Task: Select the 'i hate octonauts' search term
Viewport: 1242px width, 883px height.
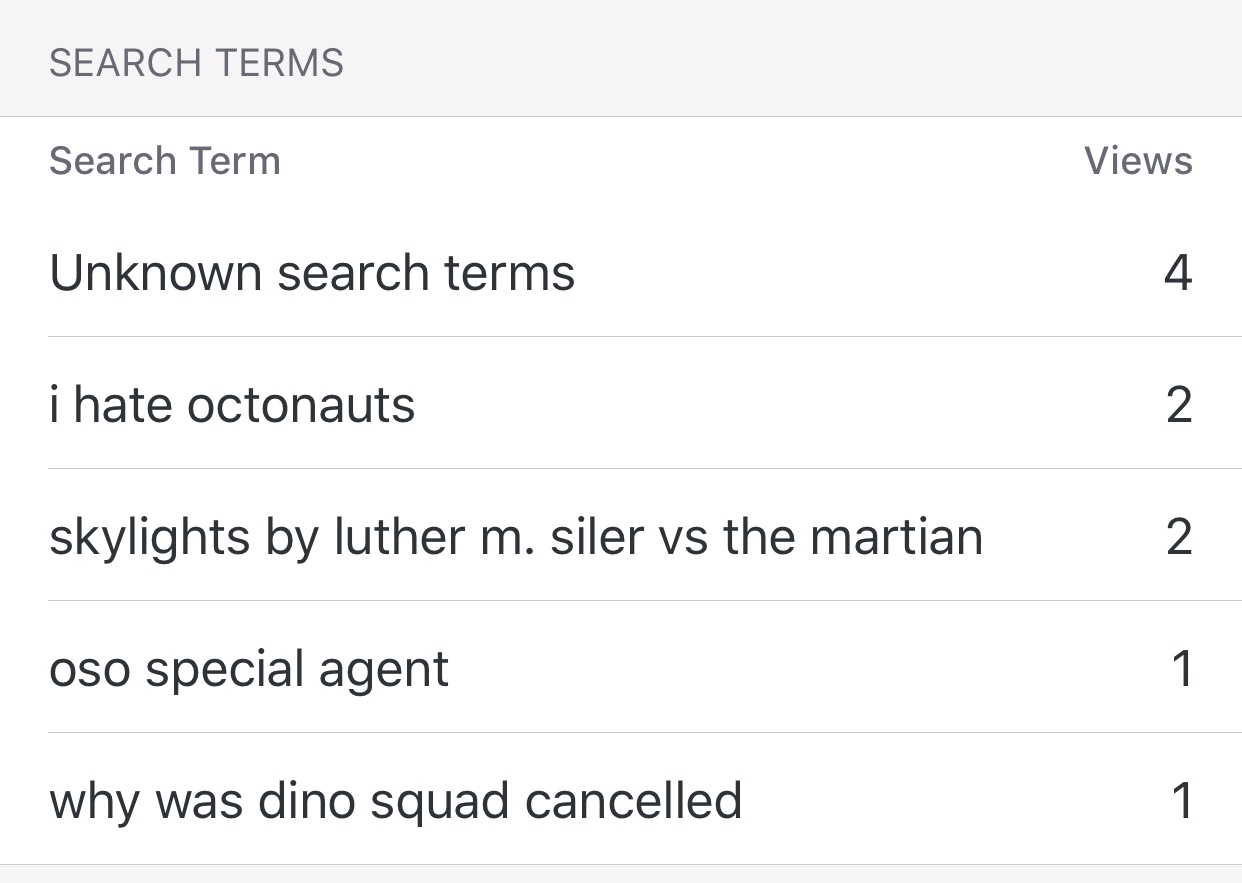Action: (x=232, y=405)
